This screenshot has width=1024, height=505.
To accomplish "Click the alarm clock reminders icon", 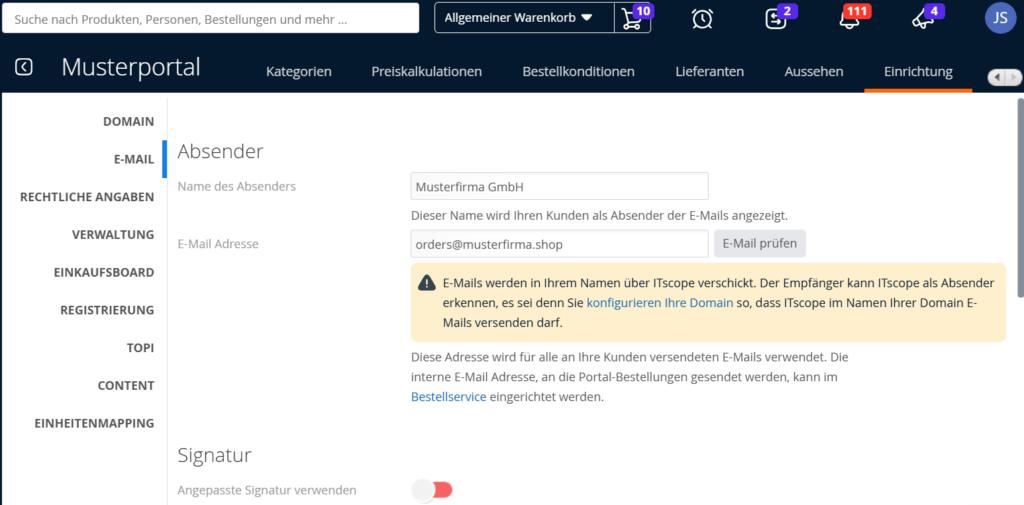I will click(x=703, y=18).
